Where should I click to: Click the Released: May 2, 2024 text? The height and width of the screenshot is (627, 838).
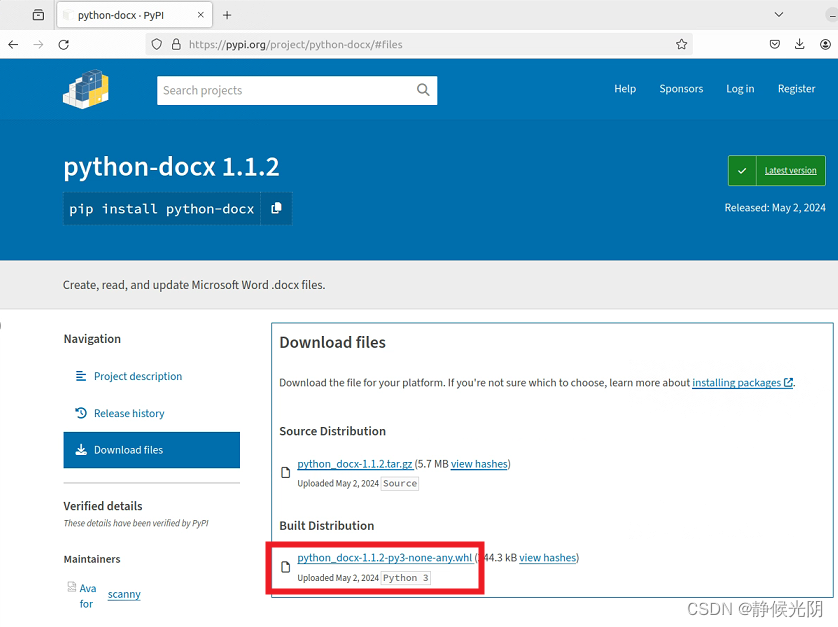(775, 208)
